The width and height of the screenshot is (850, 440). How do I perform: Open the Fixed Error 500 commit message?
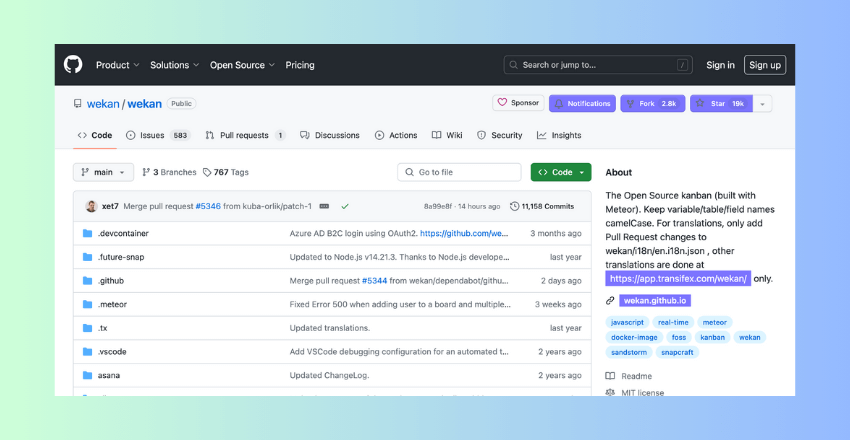pyautogui.click(x=400, y=305)
